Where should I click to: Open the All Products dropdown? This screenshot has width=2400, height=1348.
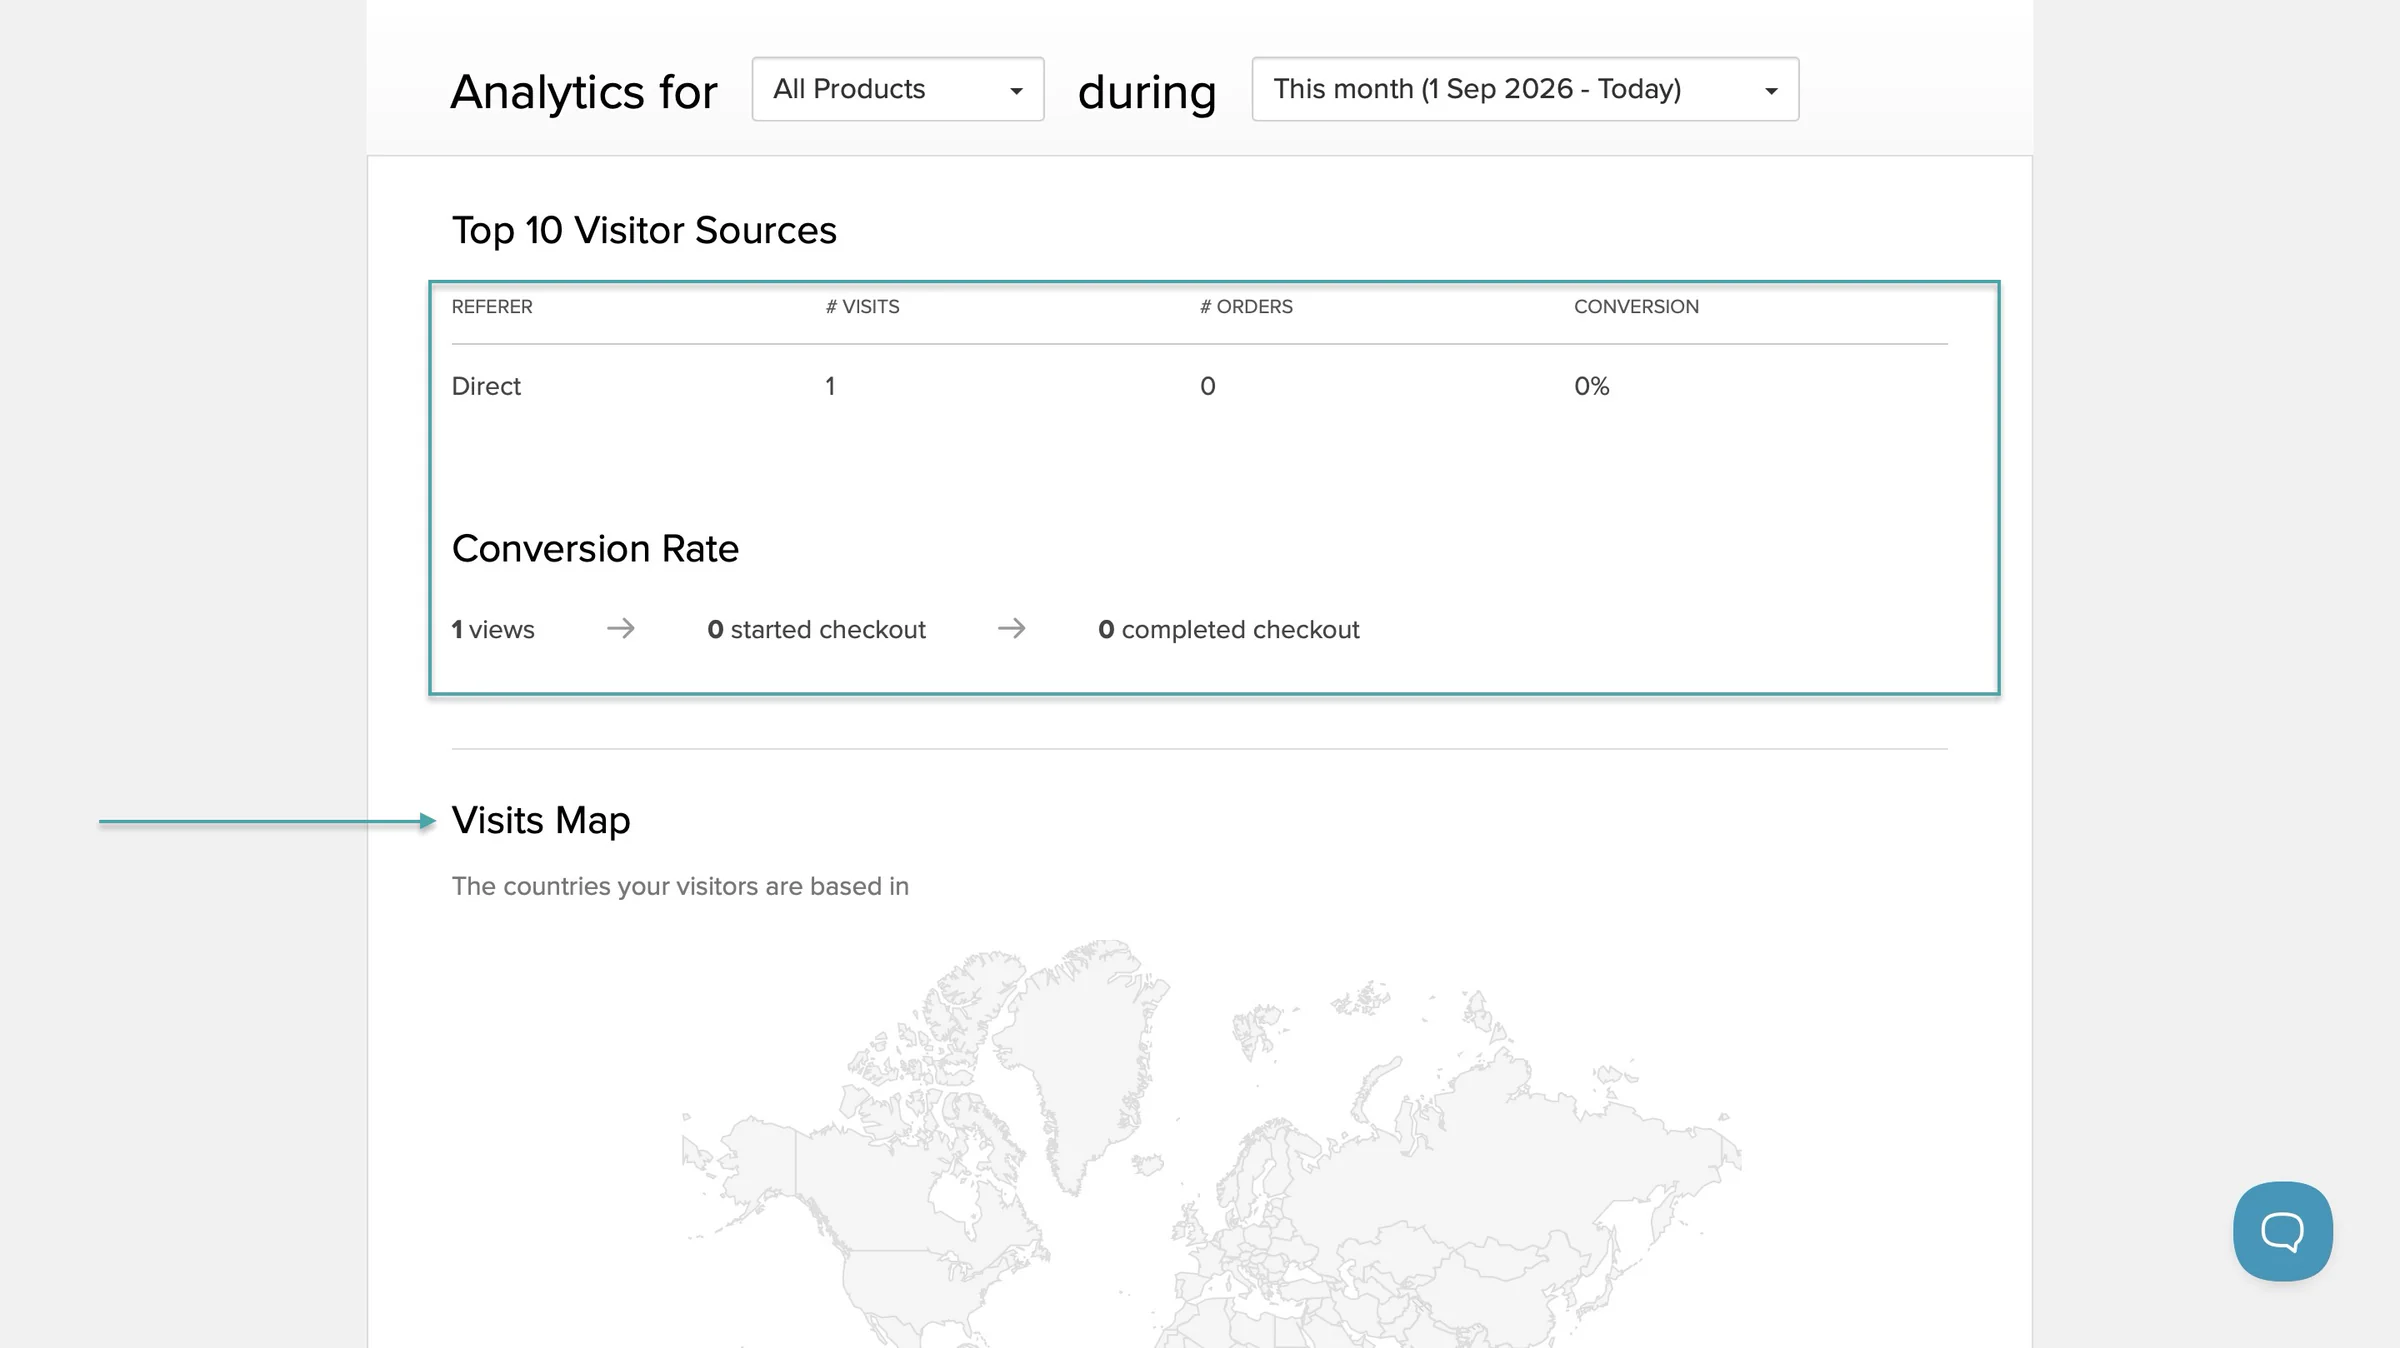pos(898,89)
